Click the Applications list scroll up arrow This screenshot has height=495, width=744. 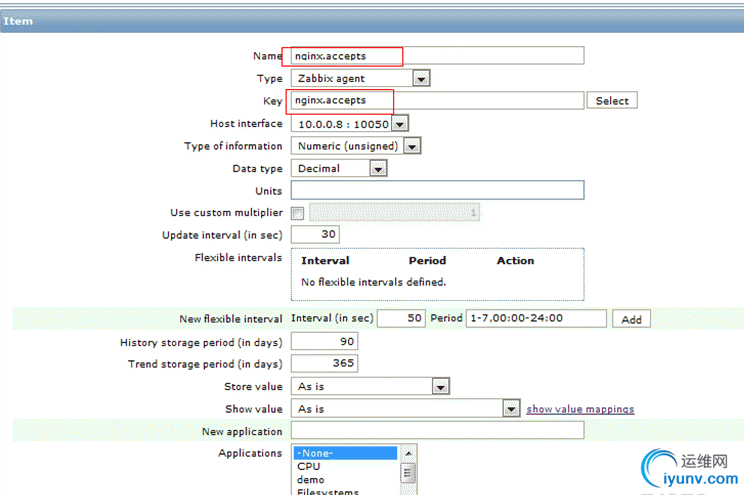point(408,454)
